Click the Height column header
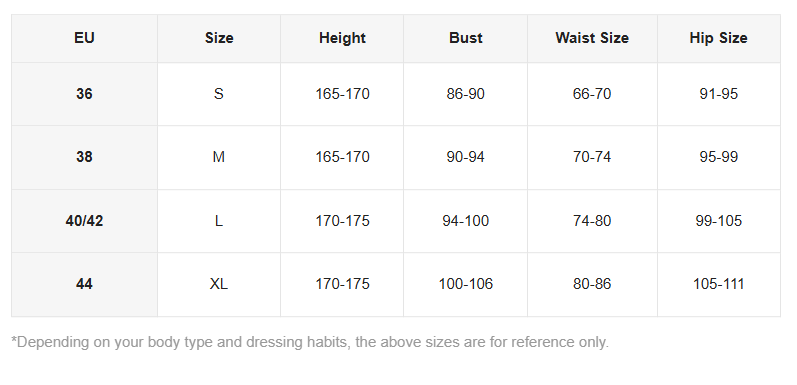797x385 pixels. (342, 38)
